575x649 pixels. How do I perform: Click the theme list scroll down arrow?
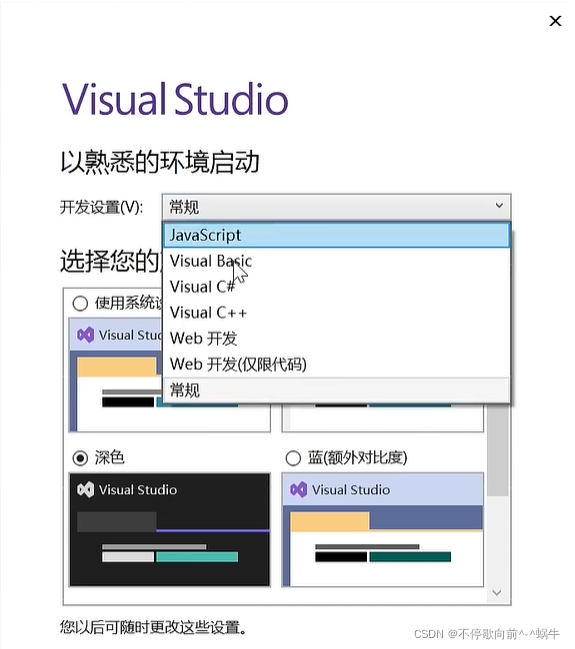click(497, 593)
